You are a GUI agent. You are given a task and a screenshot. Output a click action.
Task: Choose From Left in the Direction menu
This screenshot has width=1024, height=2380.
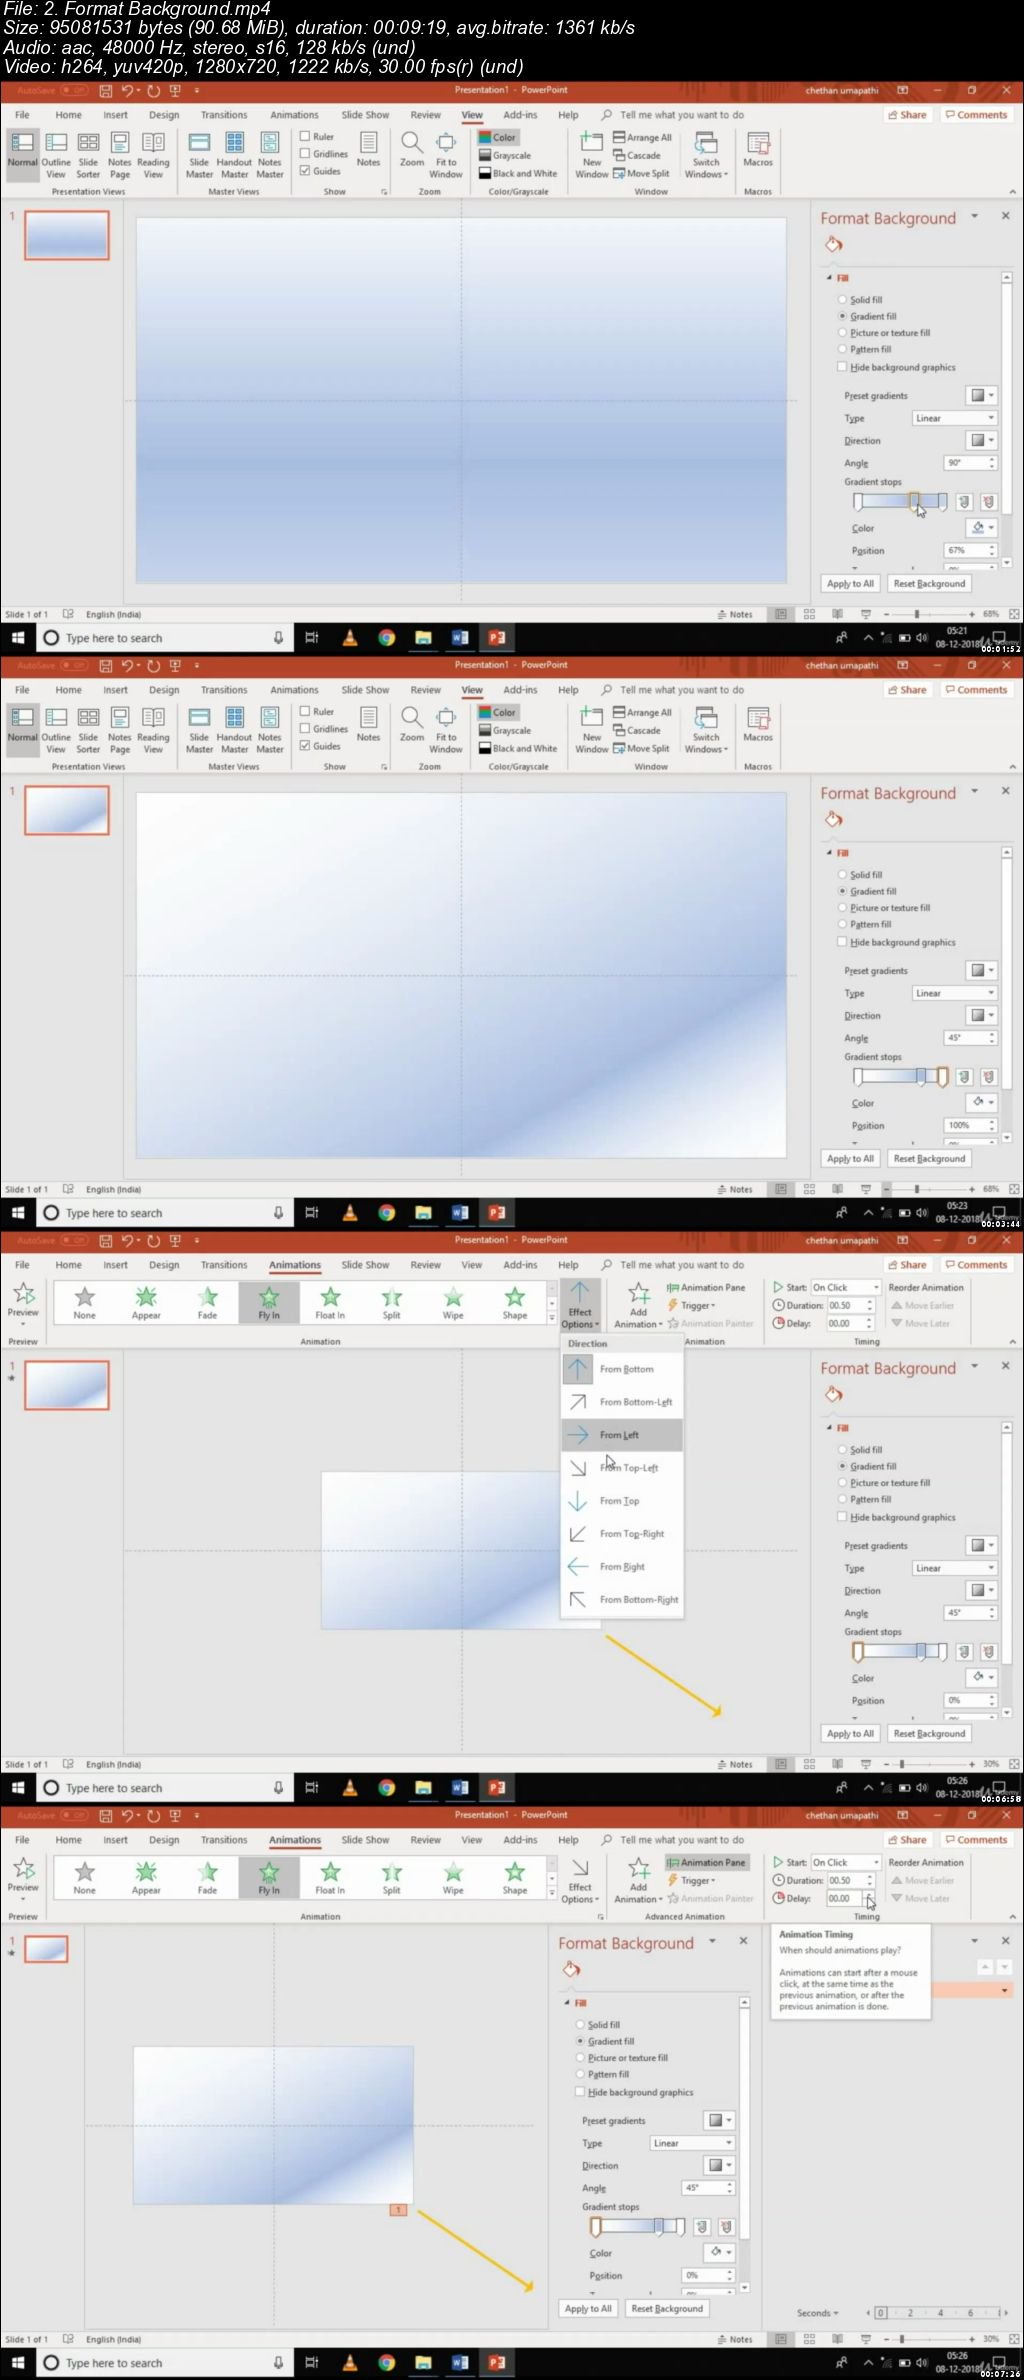622,1435
